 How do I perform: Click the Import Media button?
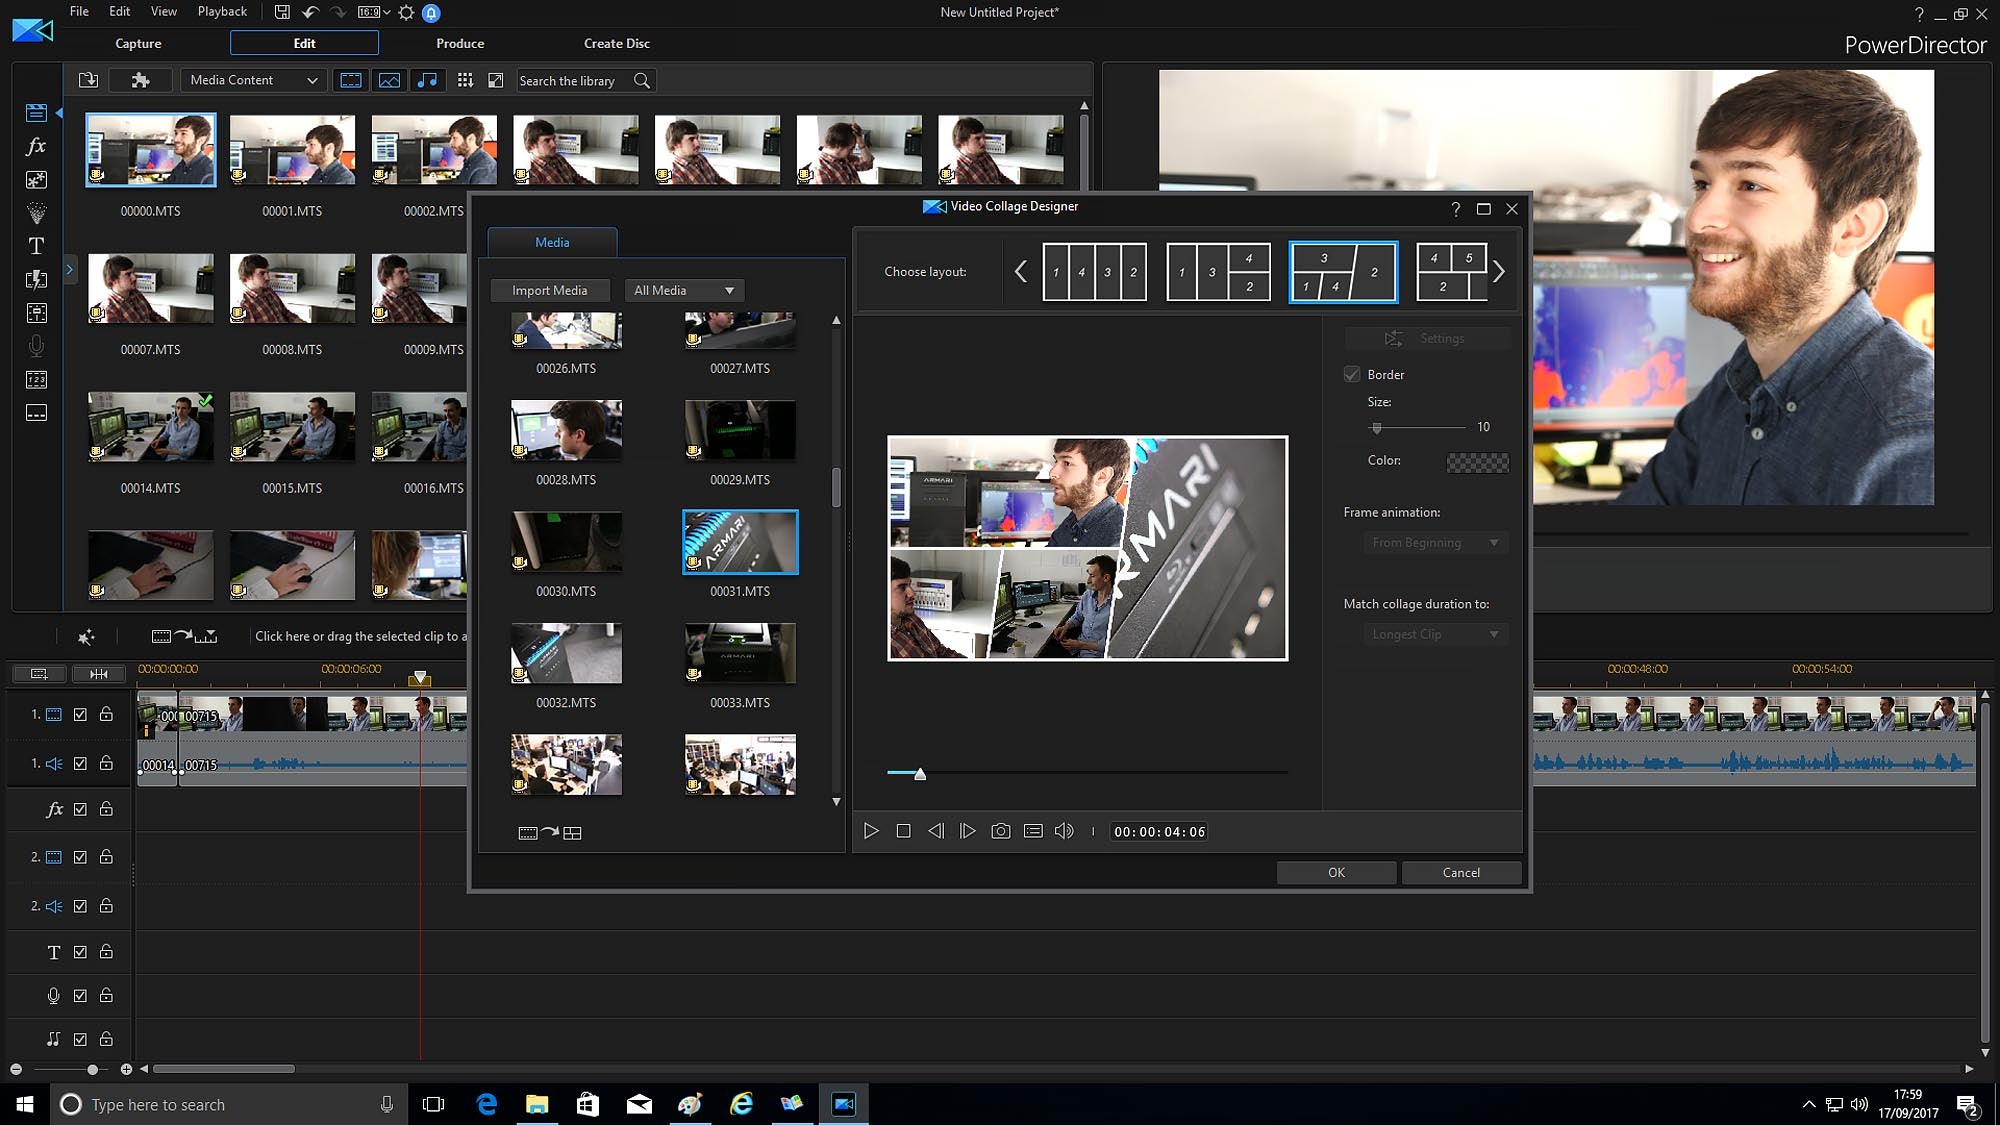(x=549, y=290)
